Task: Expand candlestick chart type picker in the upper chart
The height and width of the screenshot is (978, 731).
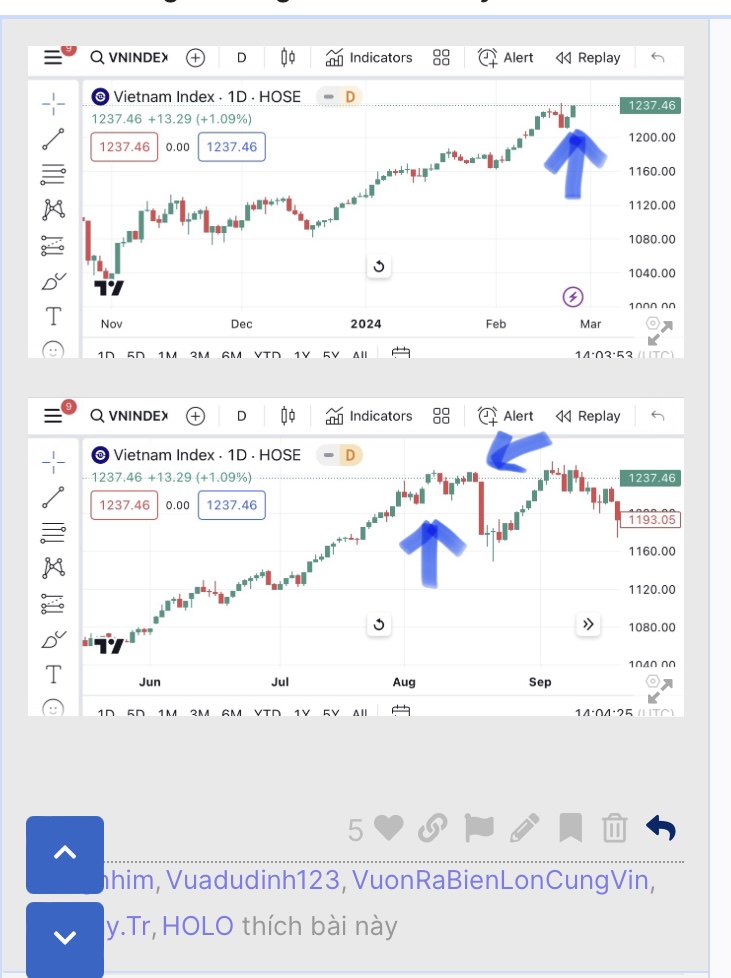Action: 288,58
